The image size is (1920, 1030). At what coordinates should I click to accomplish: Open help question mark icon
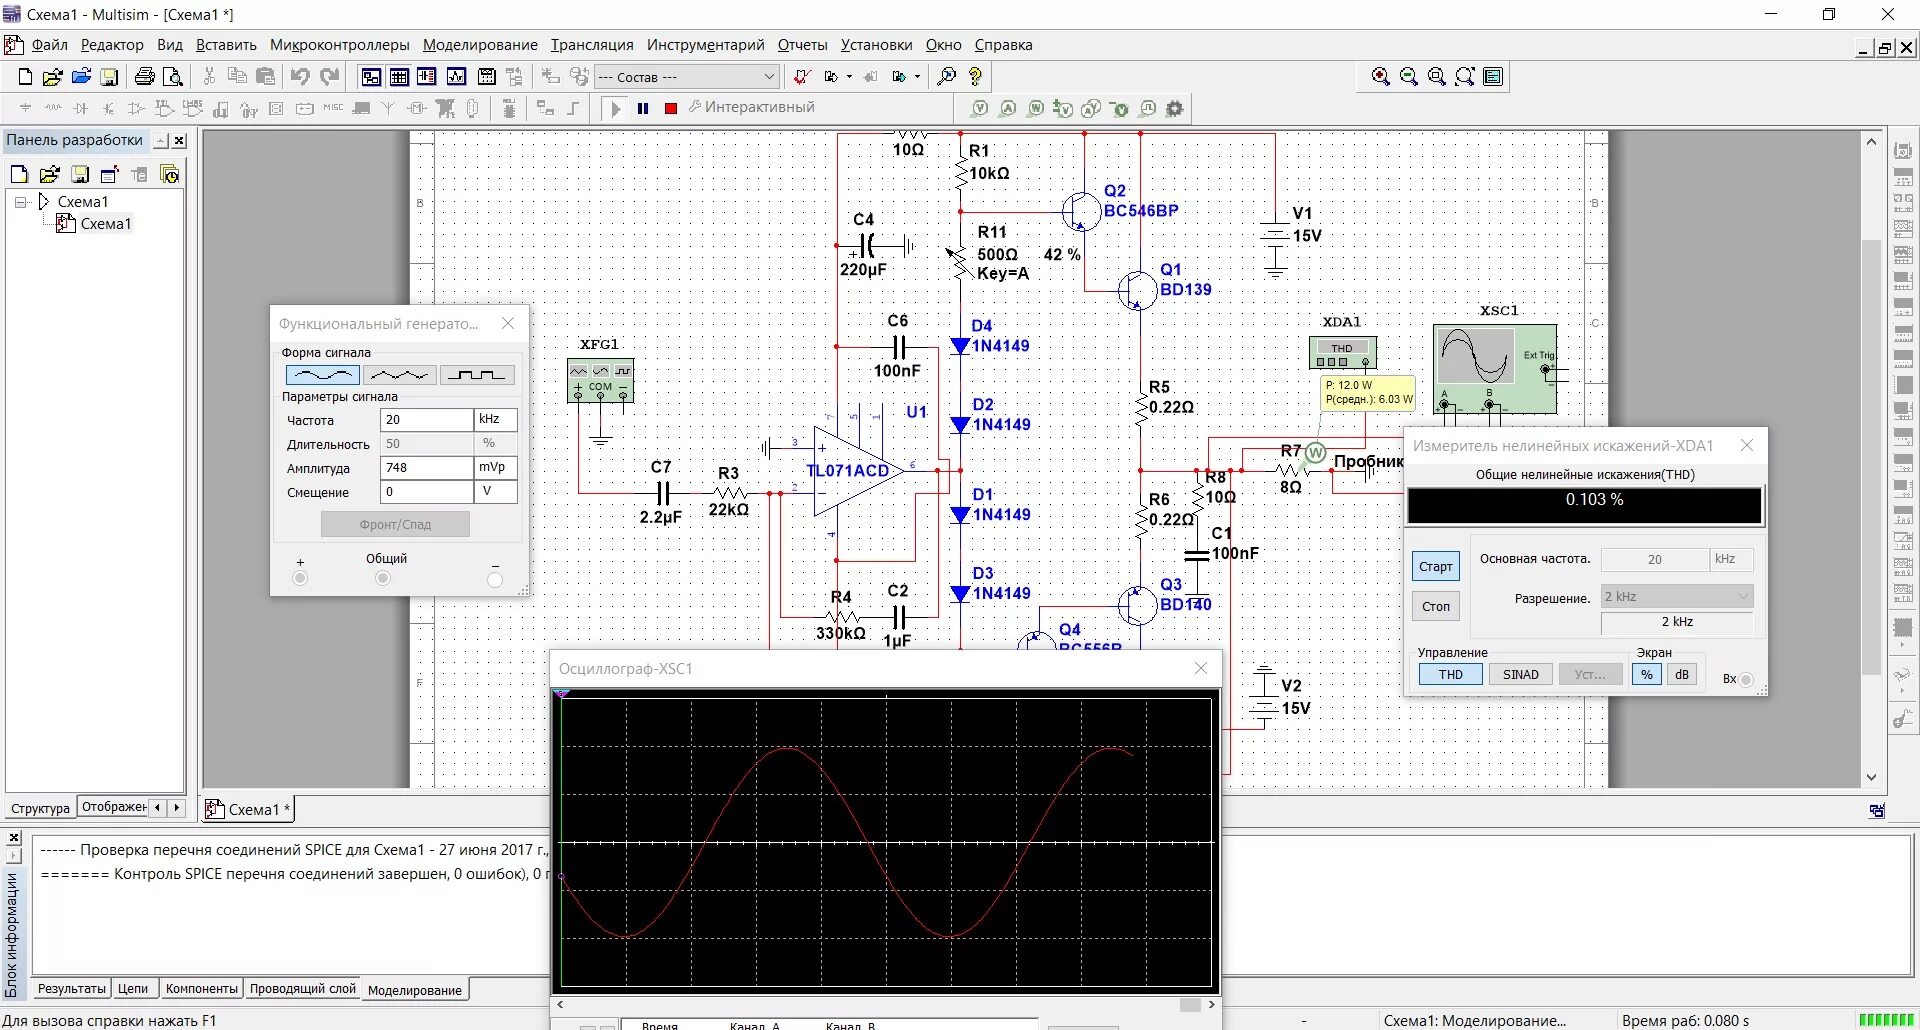click(975, 77)
